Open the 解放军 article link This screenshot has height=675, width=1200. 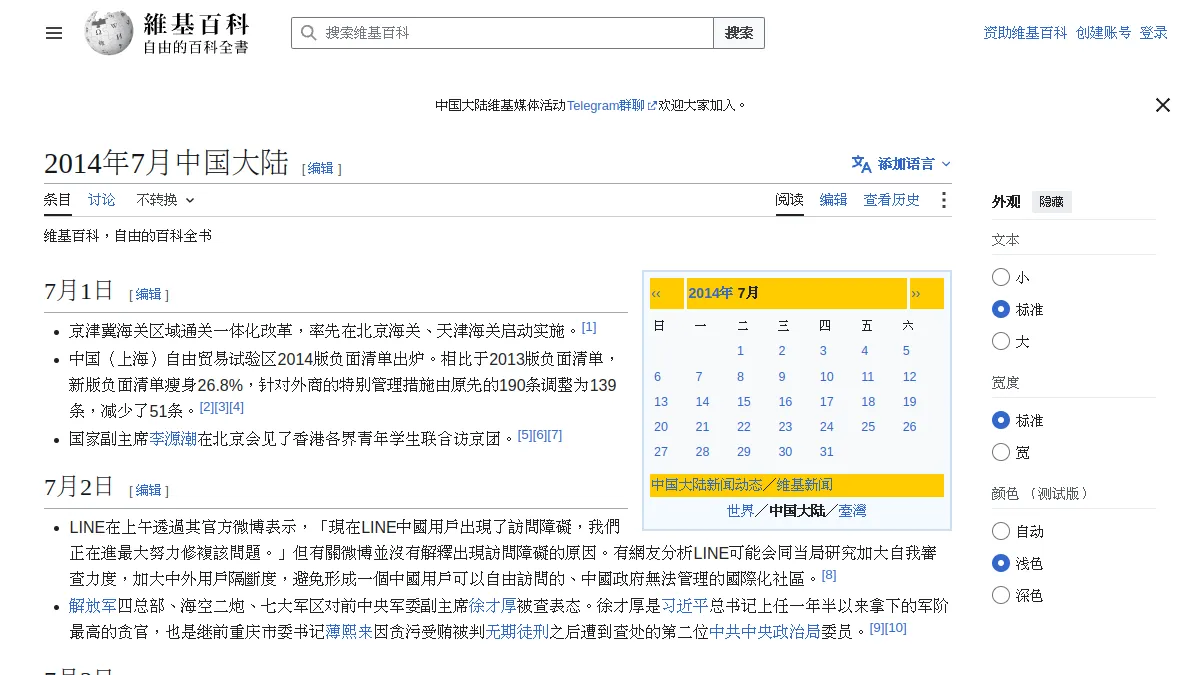93,606
